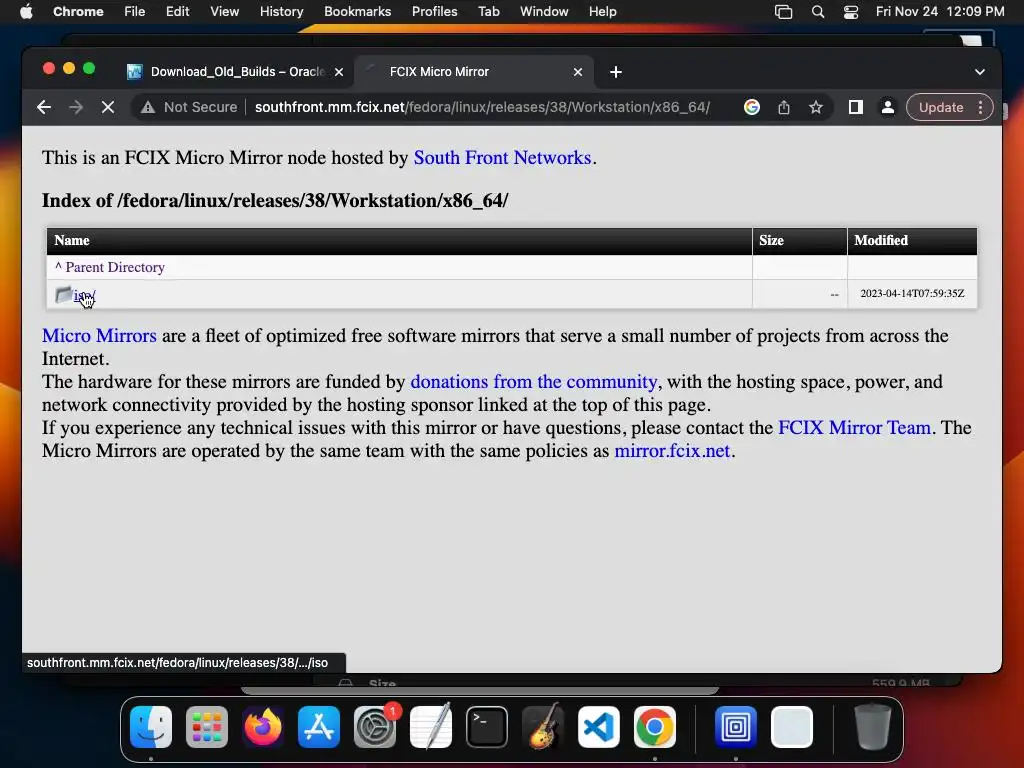Go back using the browser back arrow
This screenshot has width=1024, height=768.
(x=44, y=107)
